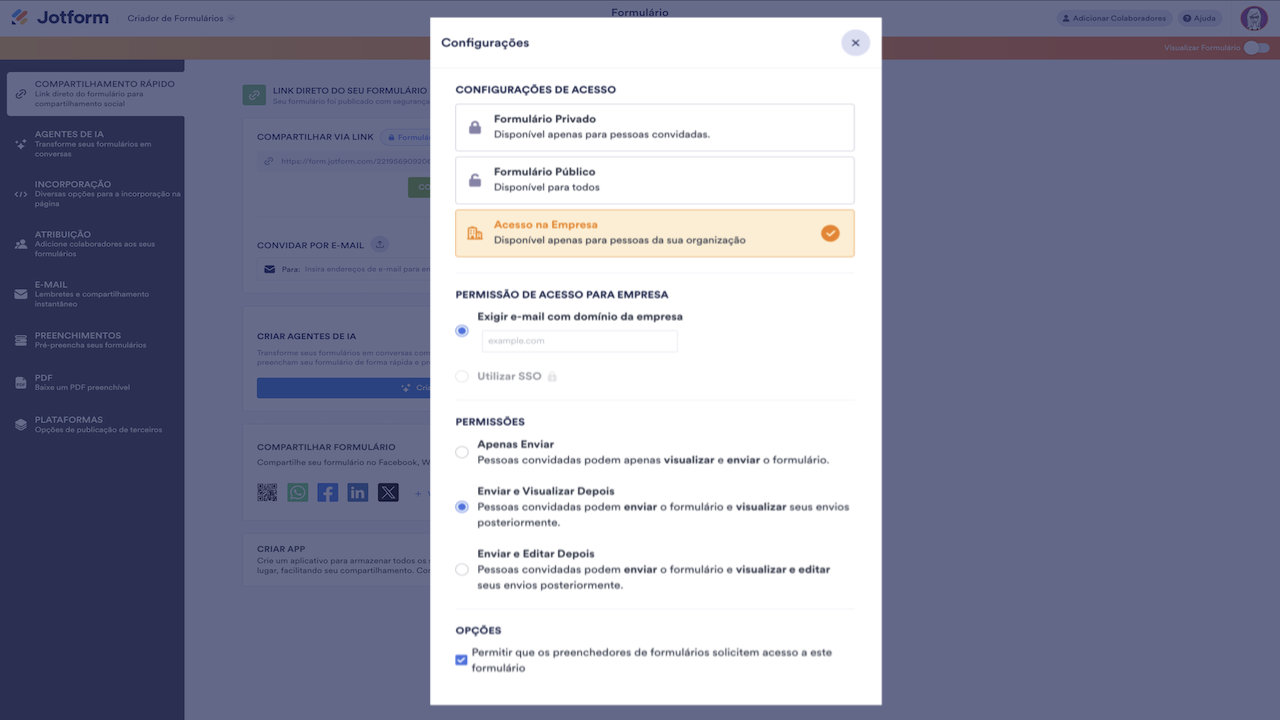Select the Acesso na Empresa option
1280x720 pixels.
tap(655, 233)
